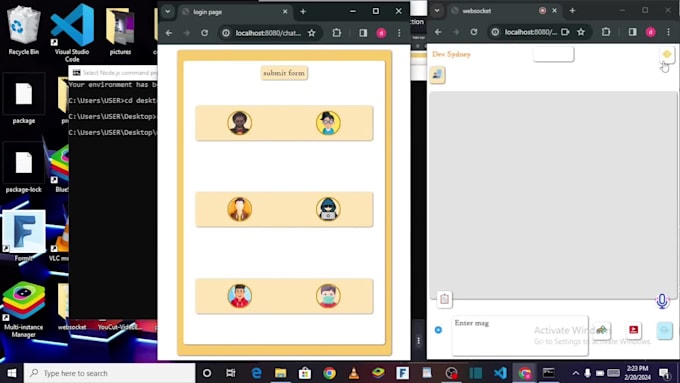Open tab search dropdown in login page window
The image size is (680, 383).
point(167,12)
